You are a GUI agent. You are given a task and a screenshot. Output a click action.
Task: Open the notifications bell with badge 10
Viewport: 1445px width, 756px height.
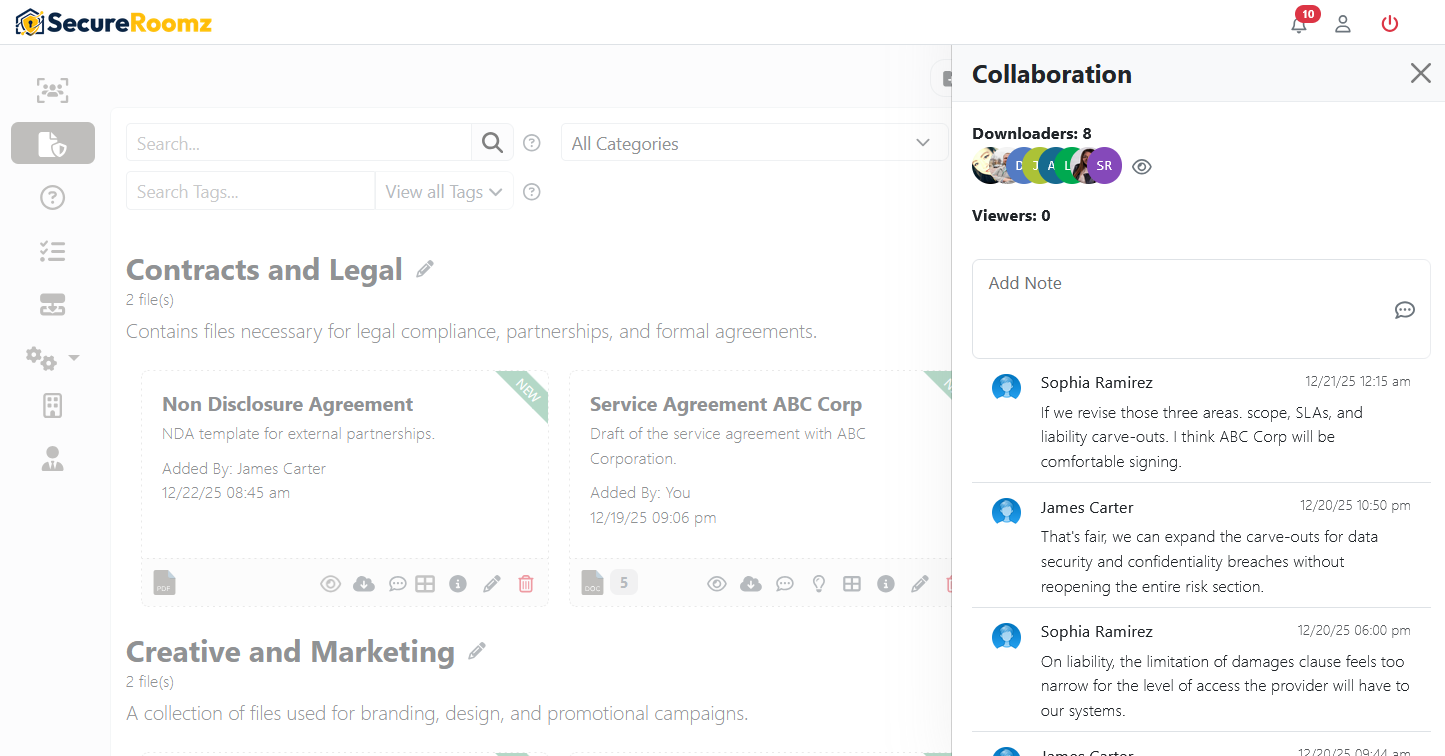(x=1299, y=24)
